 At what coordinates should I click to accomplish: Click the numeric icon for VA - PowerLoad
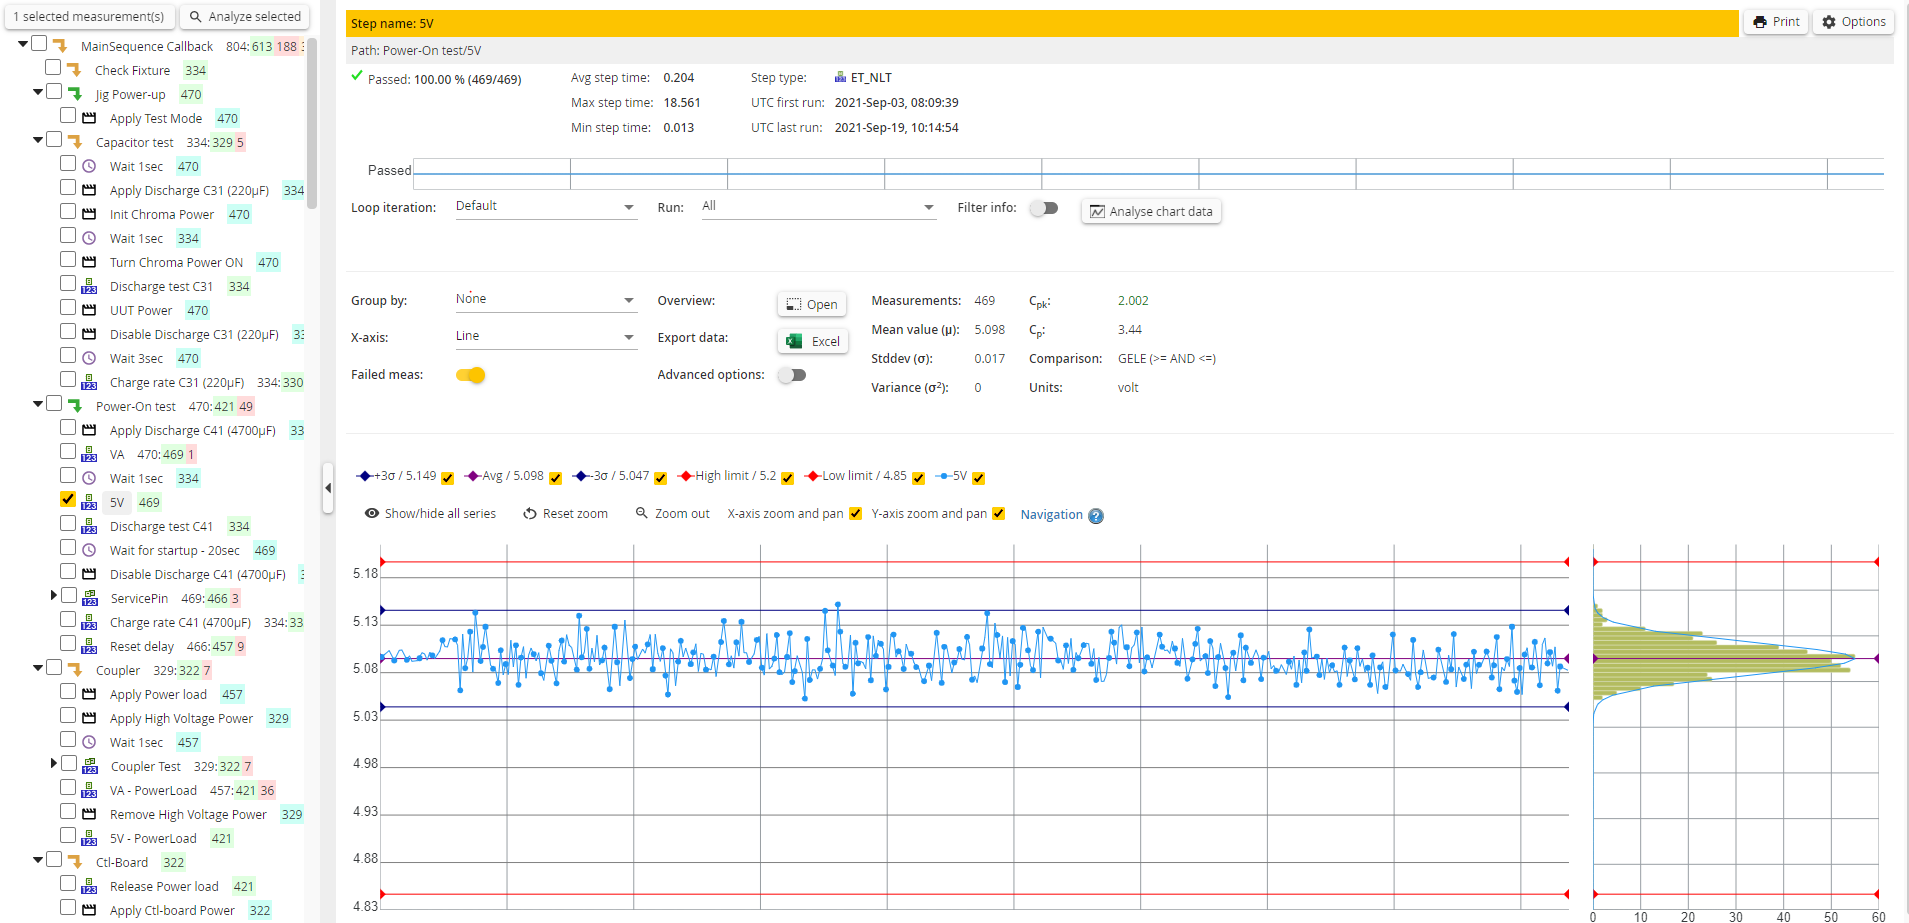[89, 791]
